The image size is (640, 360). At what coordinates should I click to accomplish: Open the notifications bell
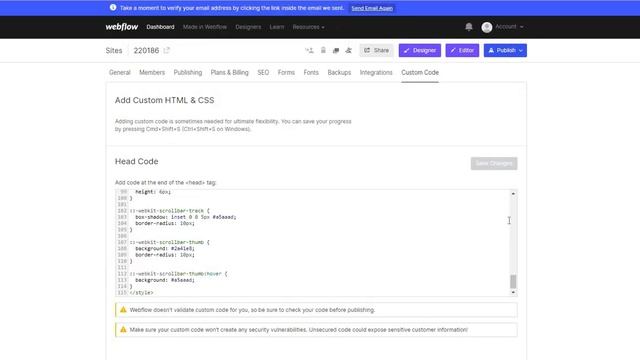tap(469, 27)
